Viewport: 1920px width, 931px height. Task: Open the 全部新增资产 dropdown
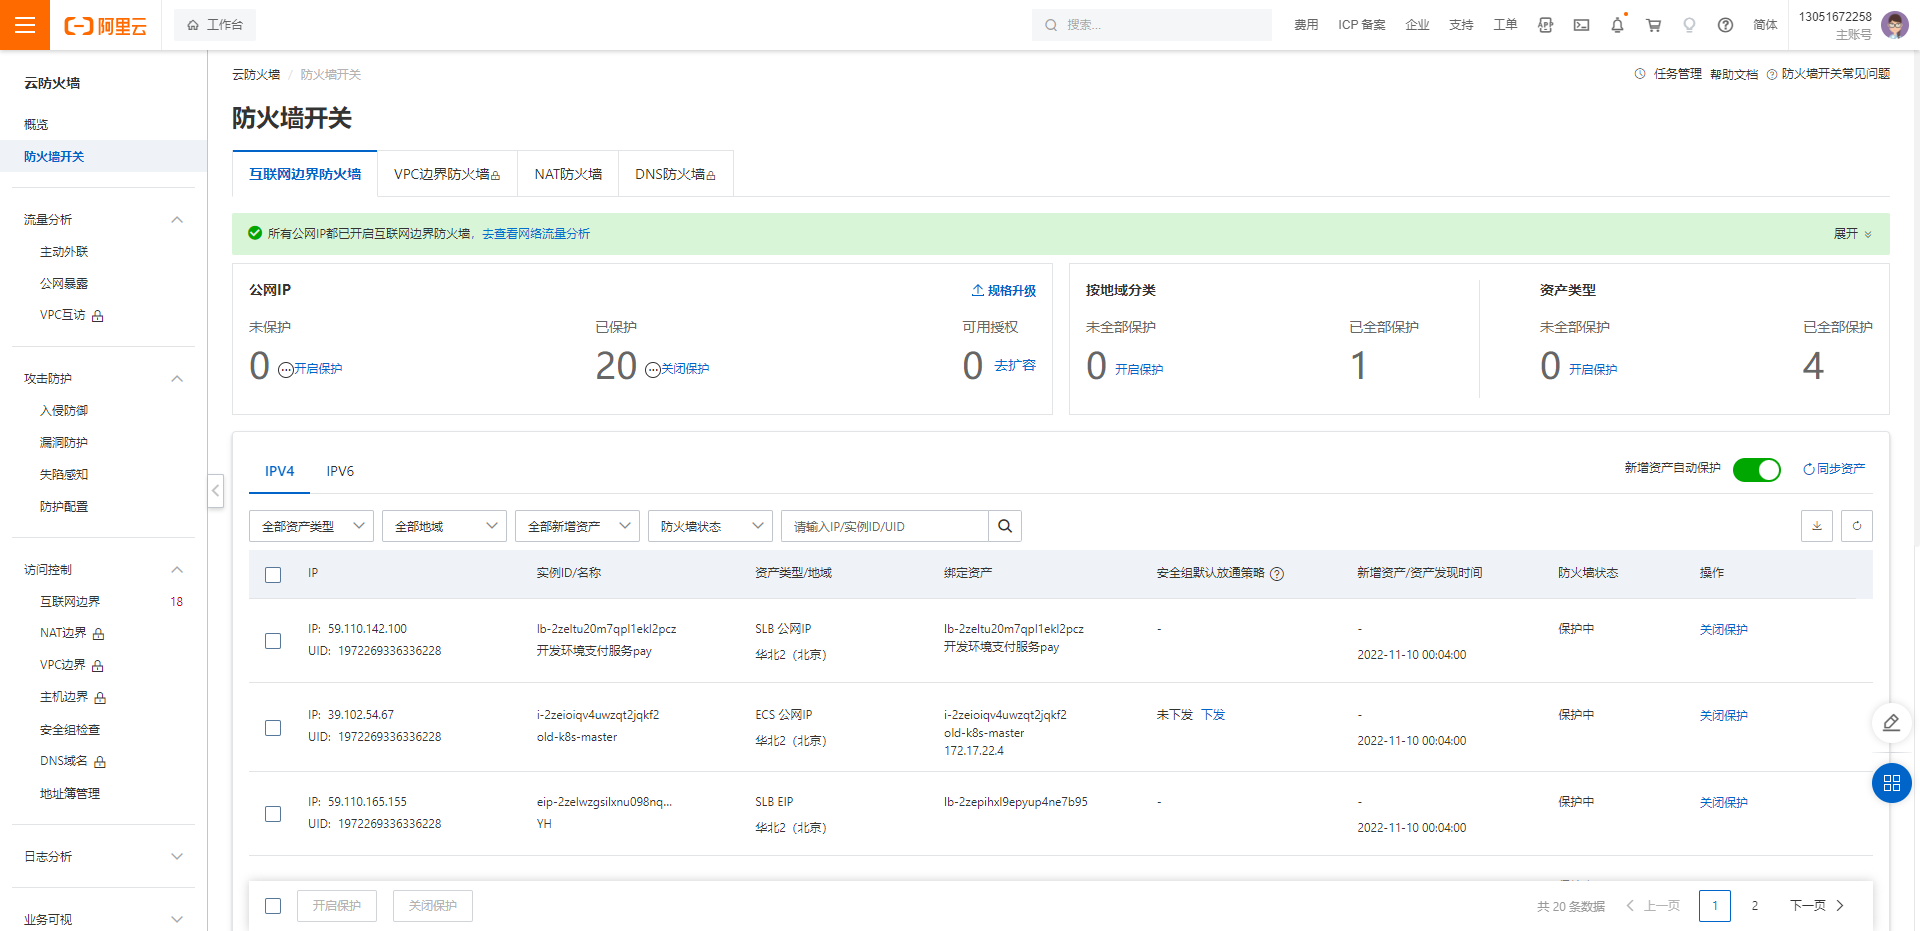[x=577, y=526]
